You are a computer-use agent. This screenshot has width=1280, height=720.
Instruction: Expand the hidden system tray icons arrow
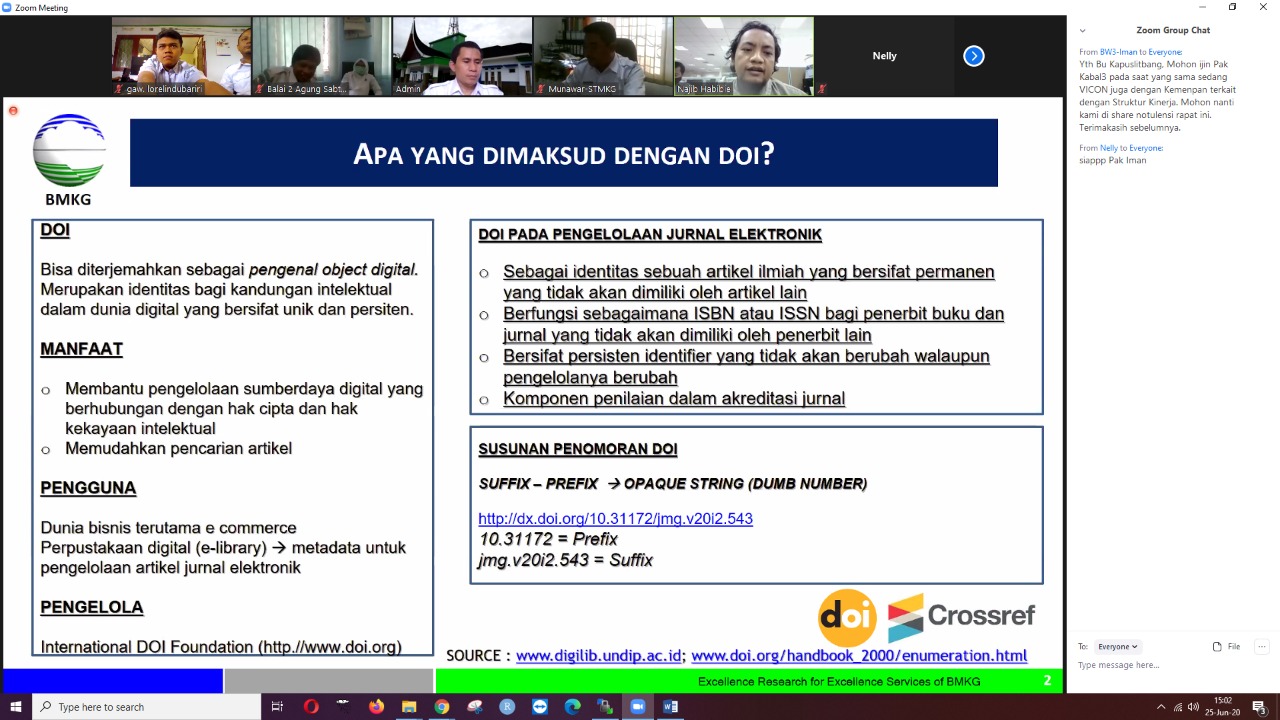pyautogui.click(x=1160, y=707)
